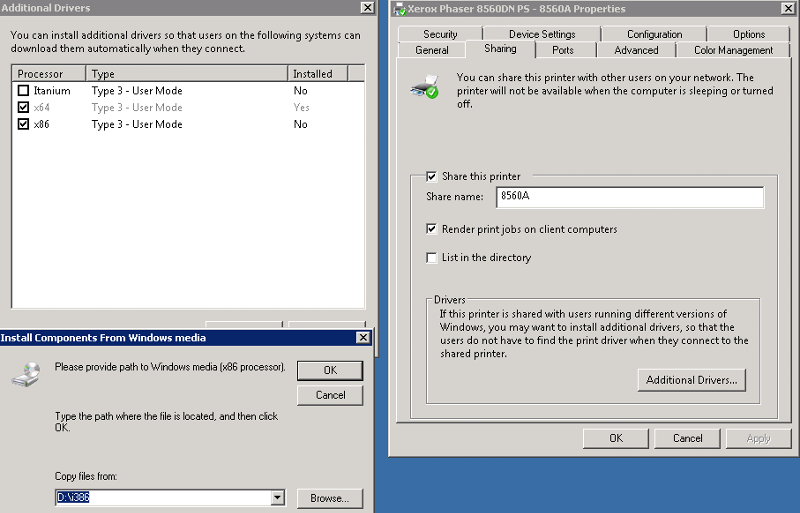The height and width of the screenshot is (513, 800).
Task: Click Cancel in Install Components dialog
Action: (330, 395)
